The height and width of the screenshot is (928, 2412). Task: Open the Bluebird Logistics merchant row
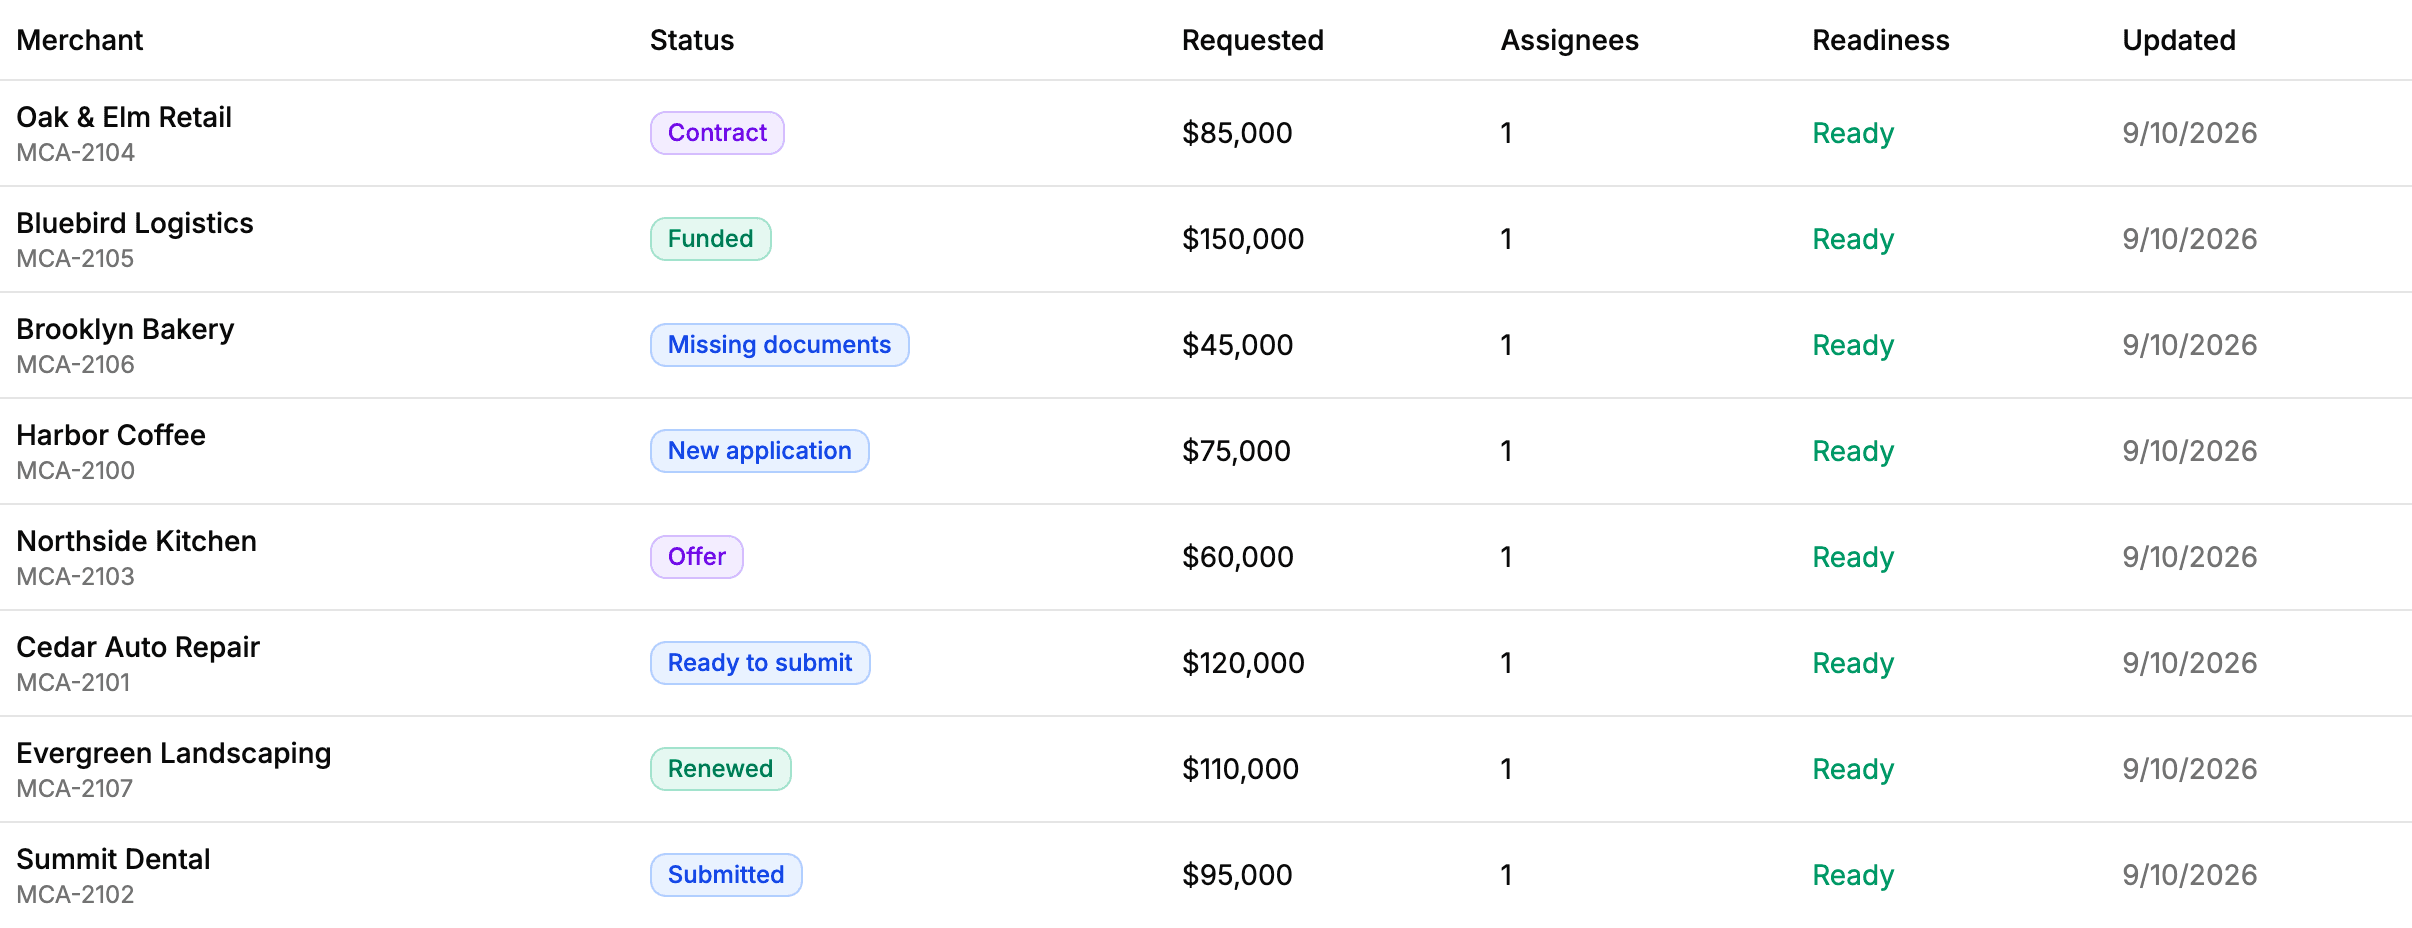pos(1206,239)
